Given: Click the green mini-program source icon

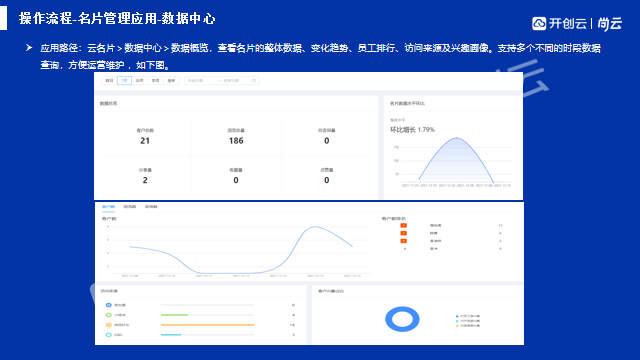Looking at the screenshot, I should pyautogui.click(x=109, y=315).
